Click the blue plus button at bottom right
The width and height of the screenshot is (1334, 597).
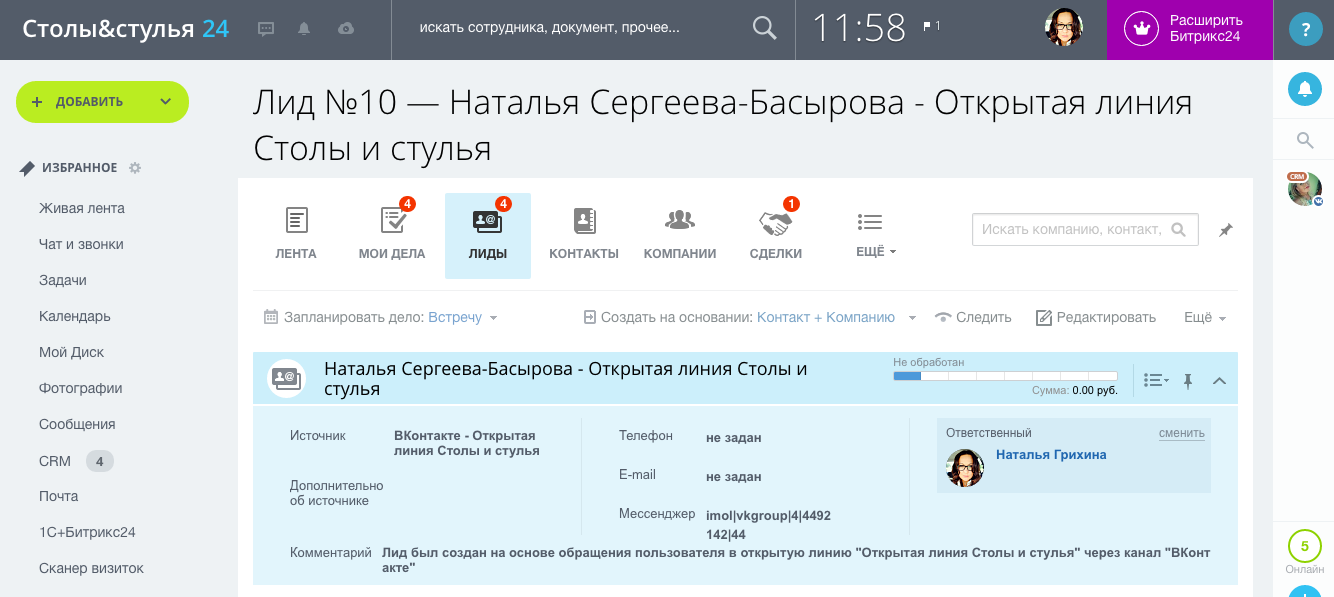[1304, 592]
